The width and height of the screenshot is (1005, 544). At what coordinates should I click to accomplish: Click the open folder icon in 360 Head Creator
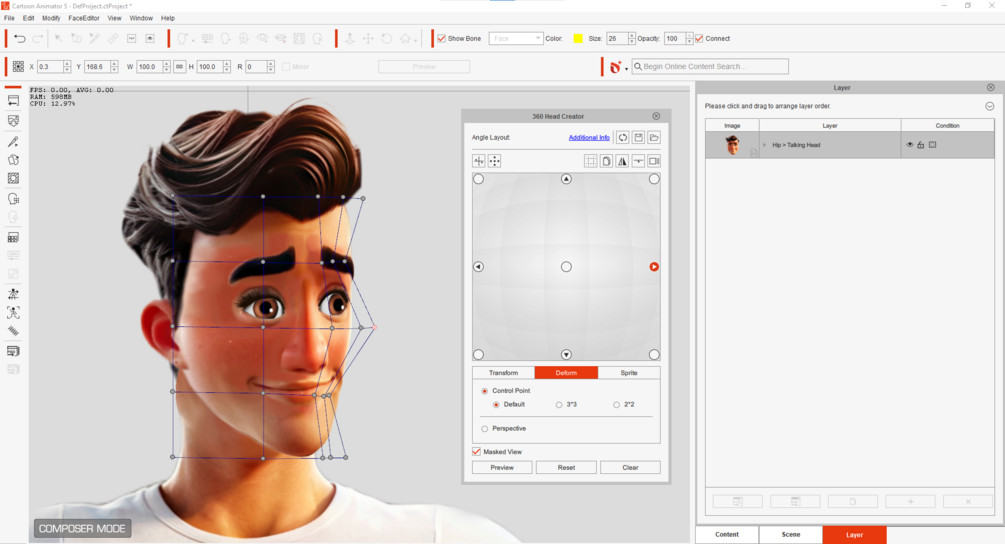click(654, 137)
